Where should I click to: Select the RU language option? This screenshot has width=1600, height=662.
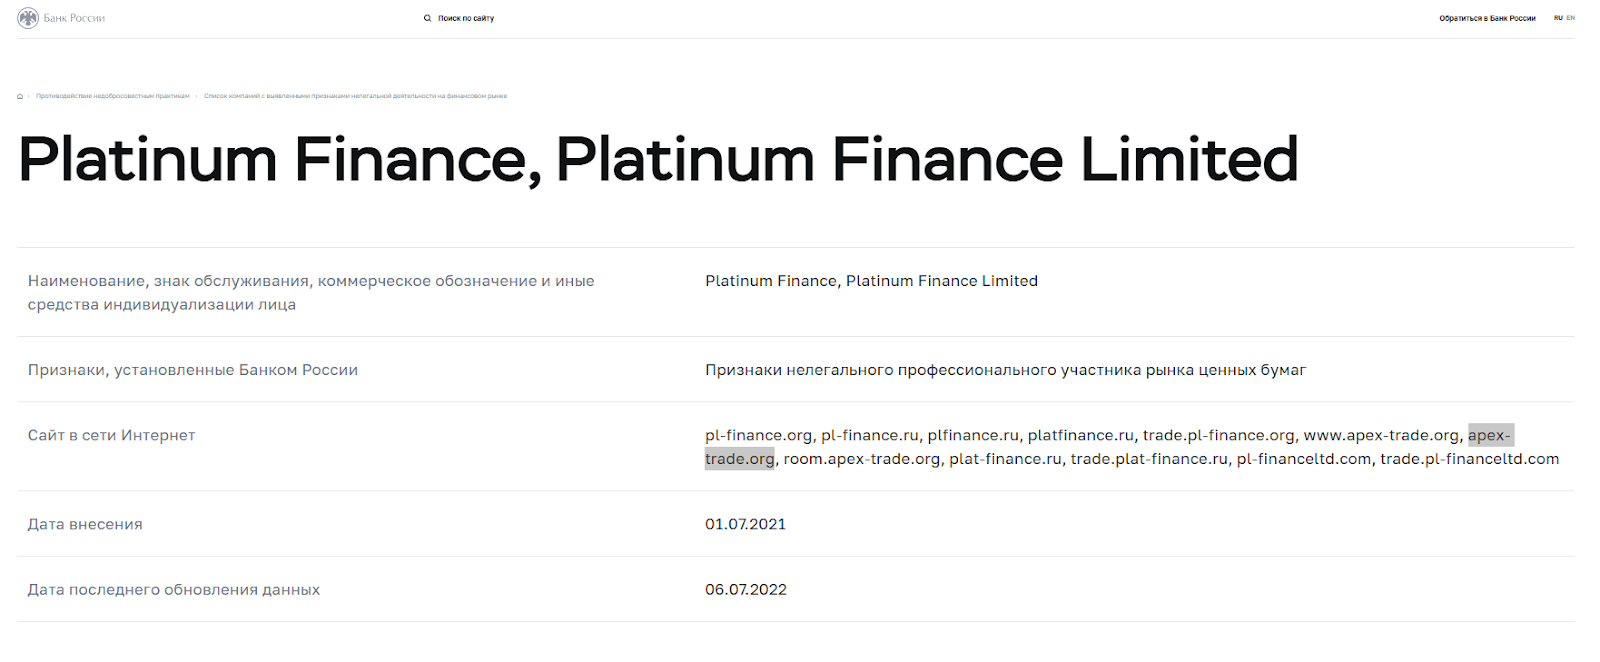[1558, 18]
